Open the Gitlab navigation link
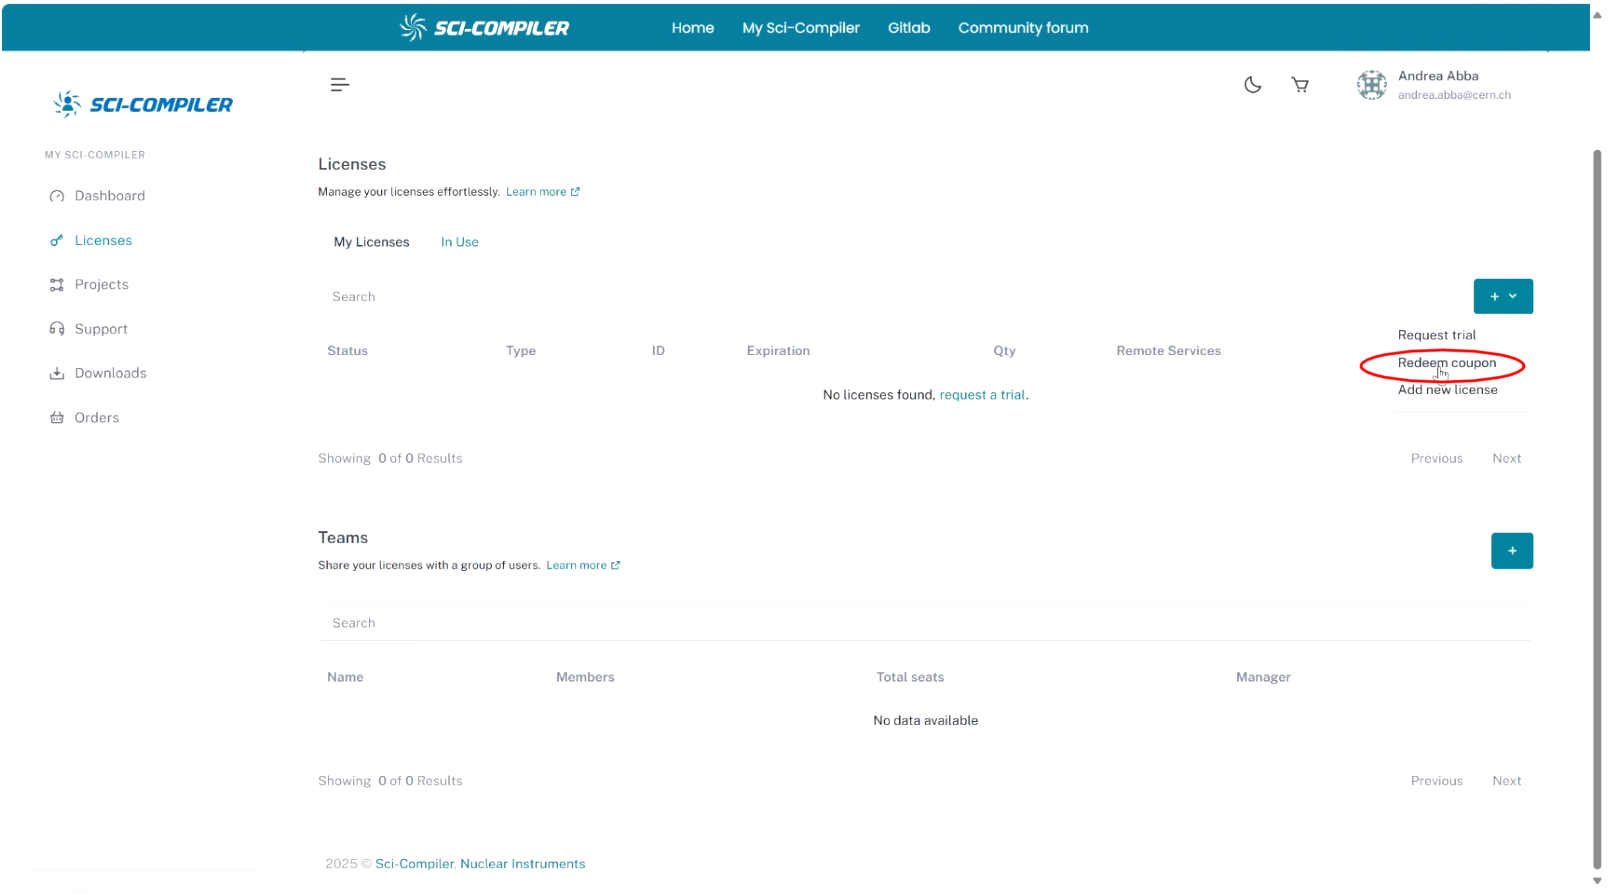This screenshot has width=1608, height=894. [x=909, y=28]
